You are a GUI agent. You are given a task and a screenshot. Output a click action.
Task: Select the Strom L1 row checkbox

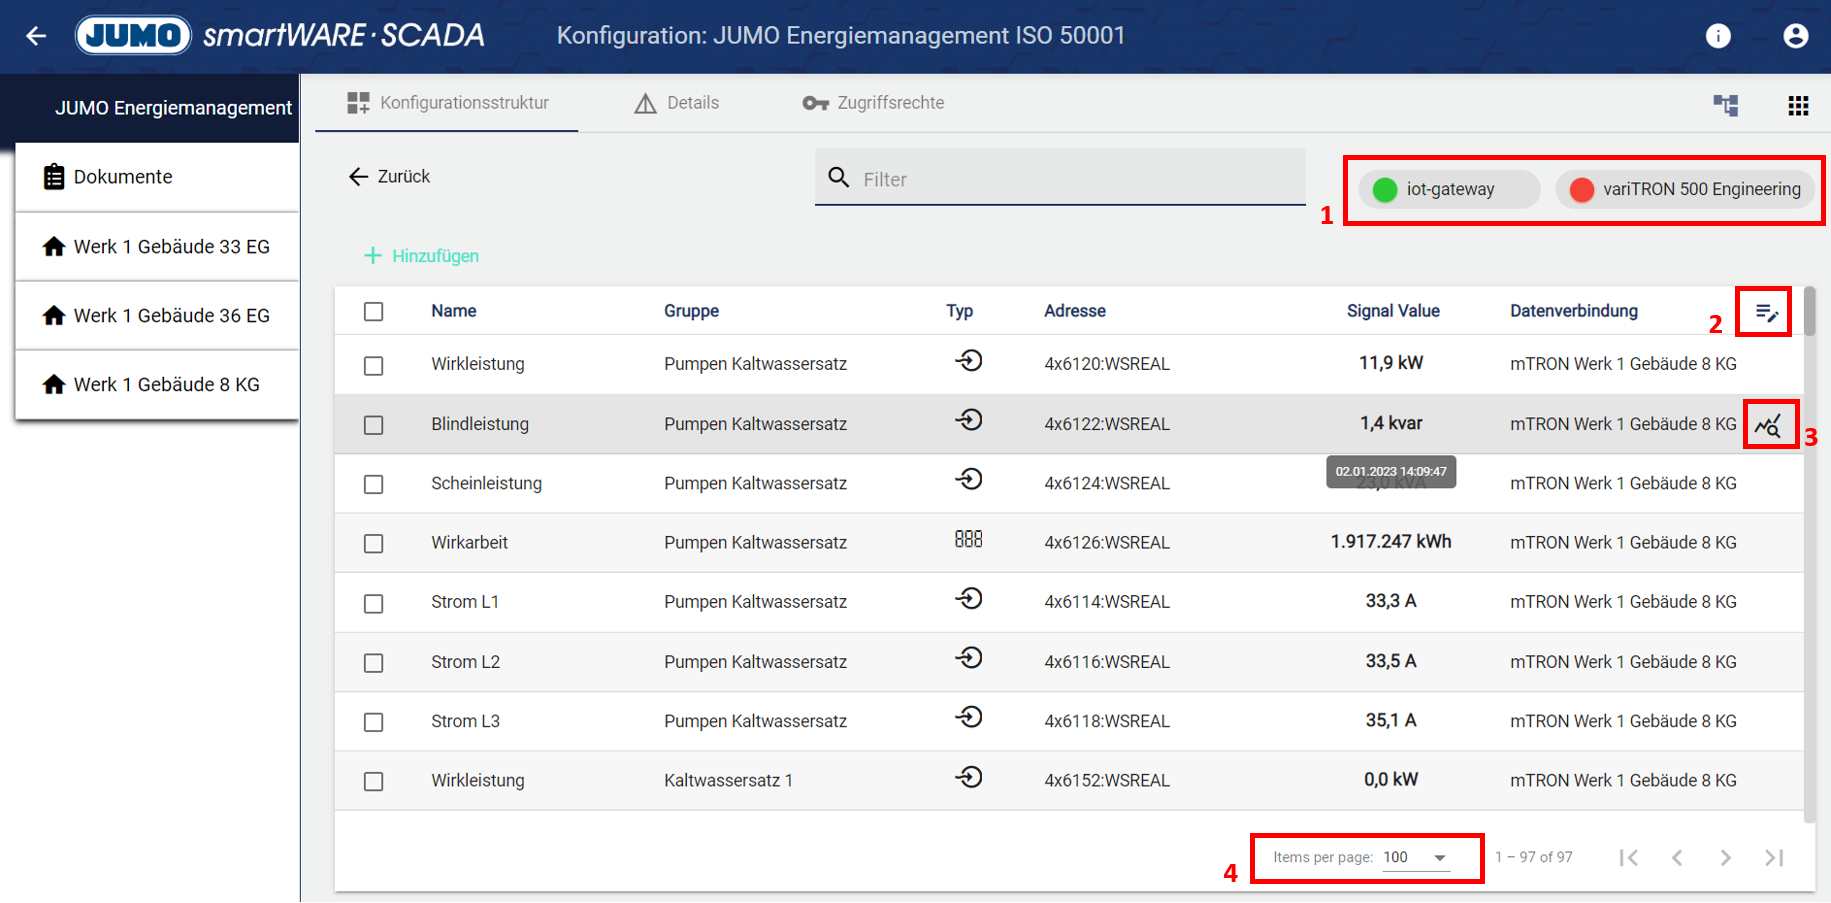pos(373,603)
